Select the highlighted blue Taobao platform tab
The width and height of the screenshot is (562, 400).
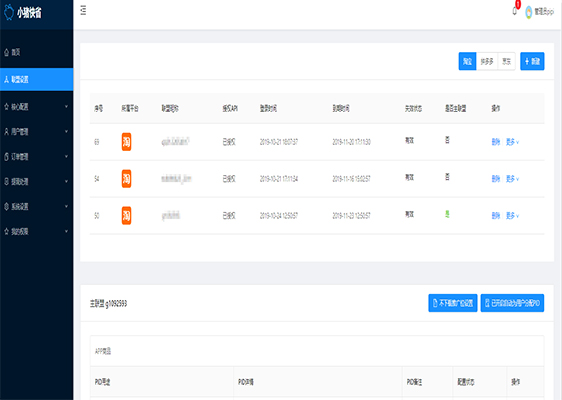[467, 61]
